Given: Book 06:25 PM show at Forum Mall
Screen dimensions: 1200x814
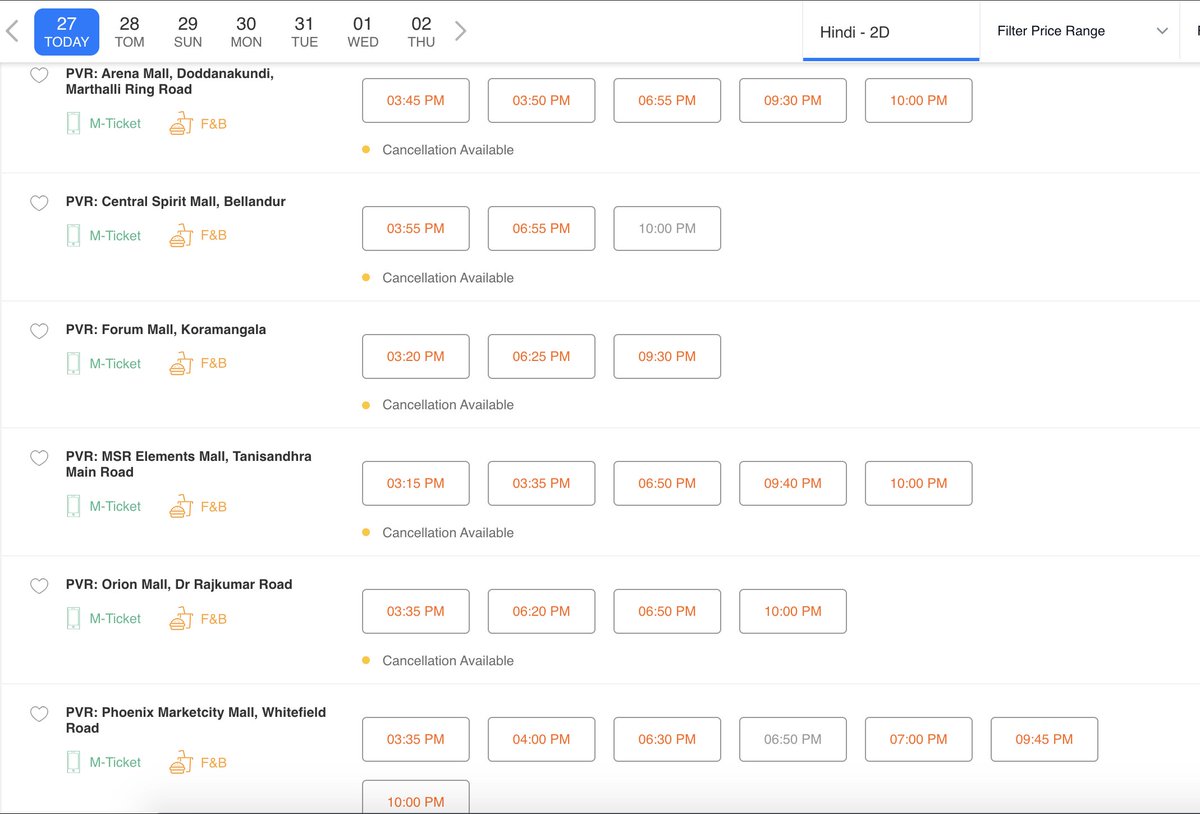Looking at the screenshot, I should click(542, 356).
